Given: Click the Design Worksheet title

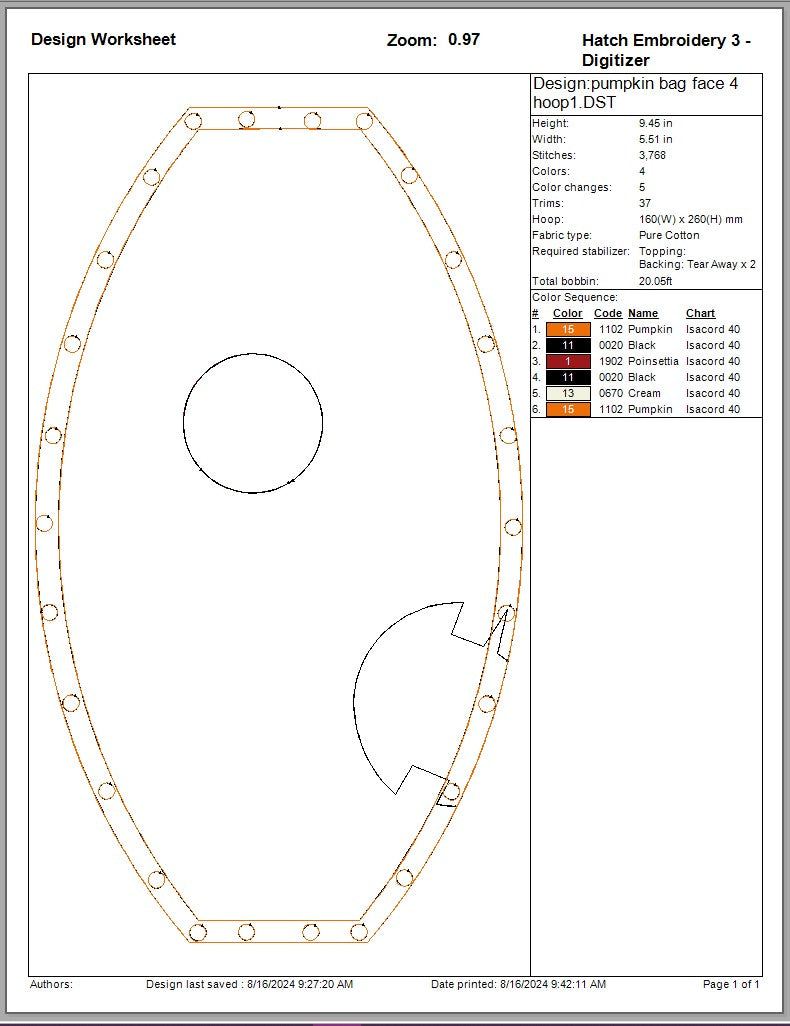Looking at the screenshot, I should tap(103, 39).
